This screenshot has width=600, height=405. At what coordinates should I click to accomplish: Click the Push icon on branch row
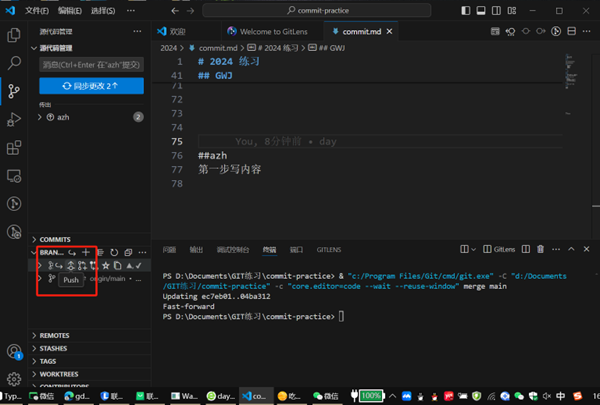coord(71,265)
